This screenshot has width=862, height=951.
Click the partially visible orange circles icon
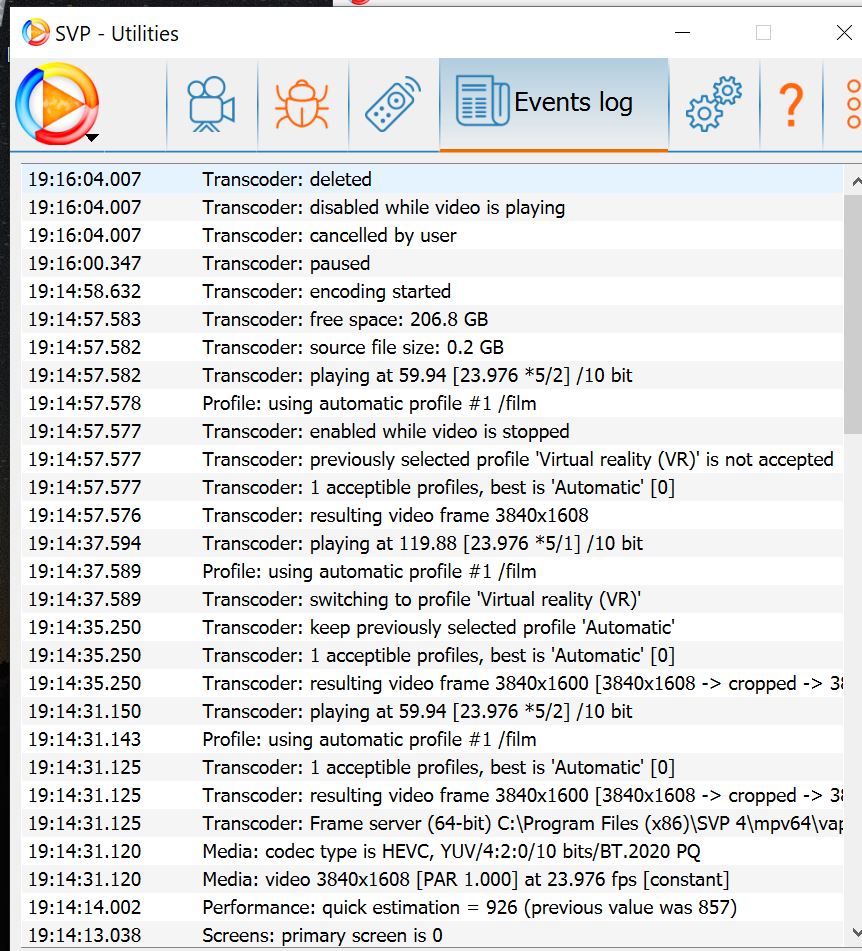pyautogui.click(x=851, y=103)
